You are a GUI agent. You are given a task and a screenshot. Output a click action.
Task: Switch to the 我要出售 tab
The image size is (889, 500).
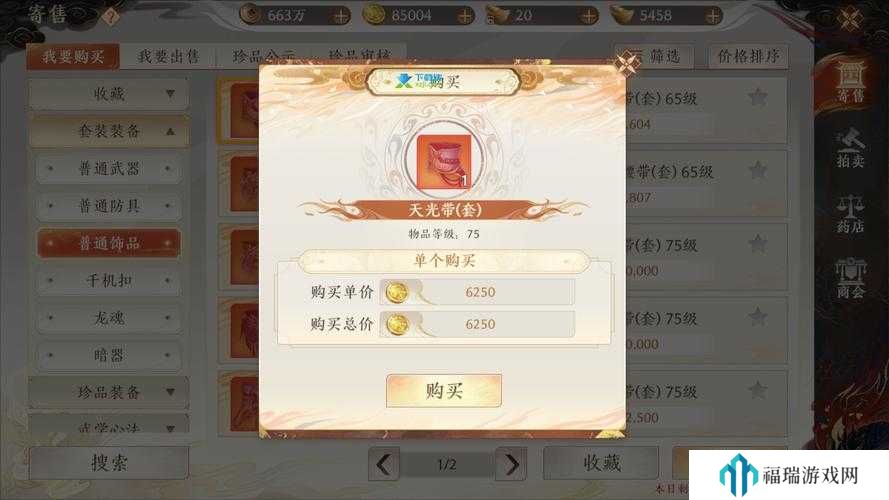coord(168,56)
